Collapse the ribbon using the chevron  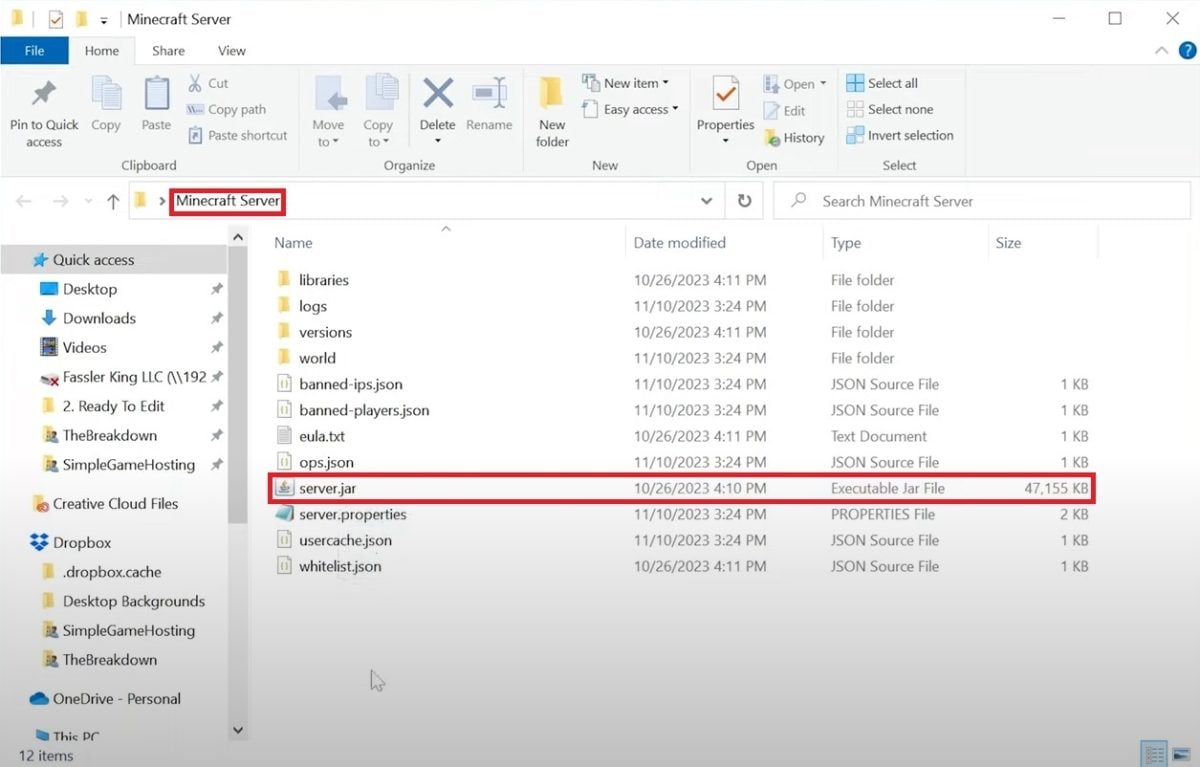click(1161, 50)
